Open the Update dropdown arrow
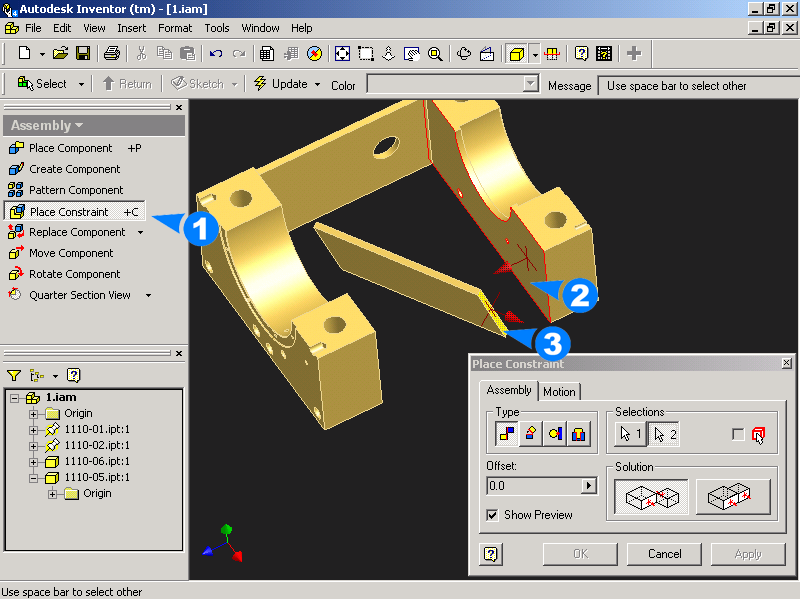 317,84
